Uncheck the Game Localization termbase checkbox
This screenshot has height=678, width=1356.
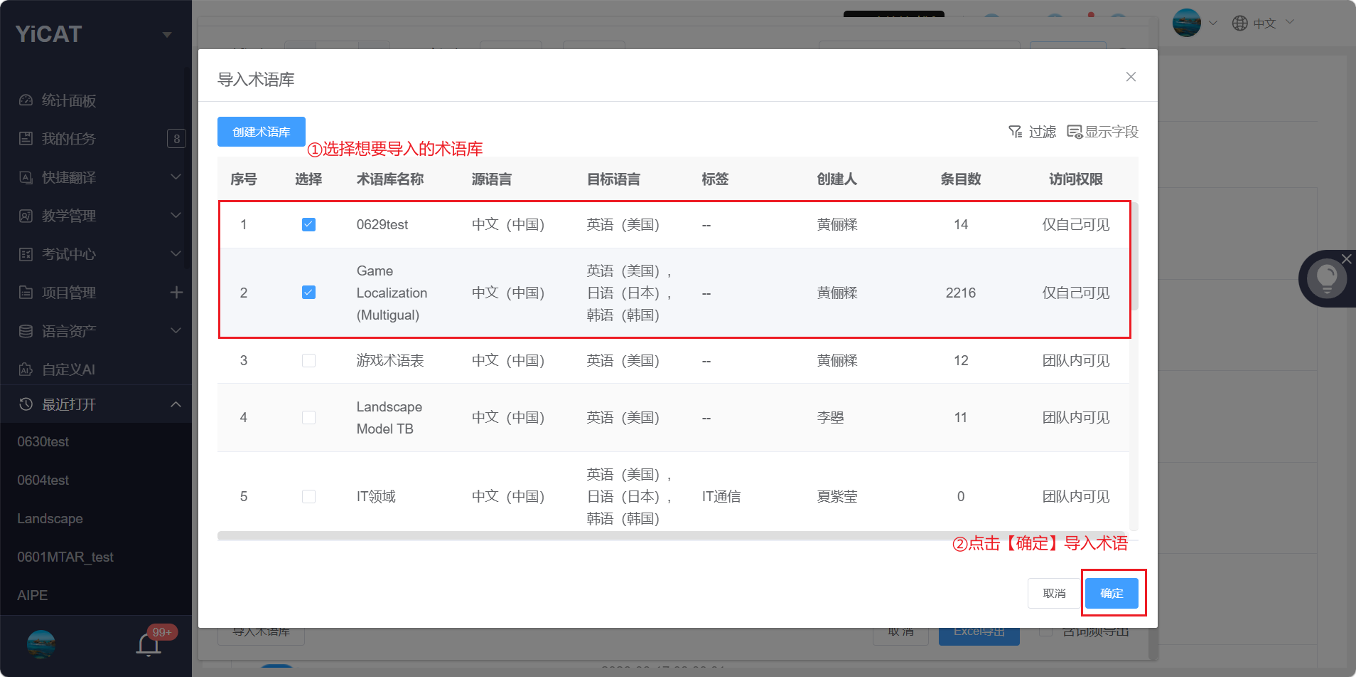309,293
